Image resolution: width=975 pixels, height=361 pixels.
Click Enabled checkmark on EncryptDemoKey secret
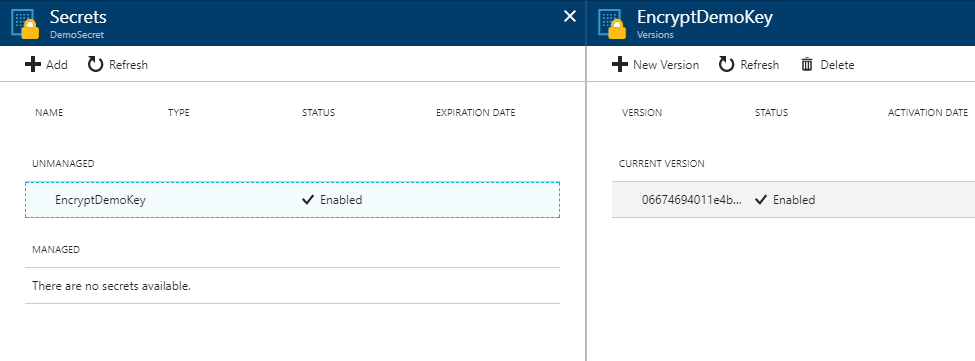pos(307,200)
